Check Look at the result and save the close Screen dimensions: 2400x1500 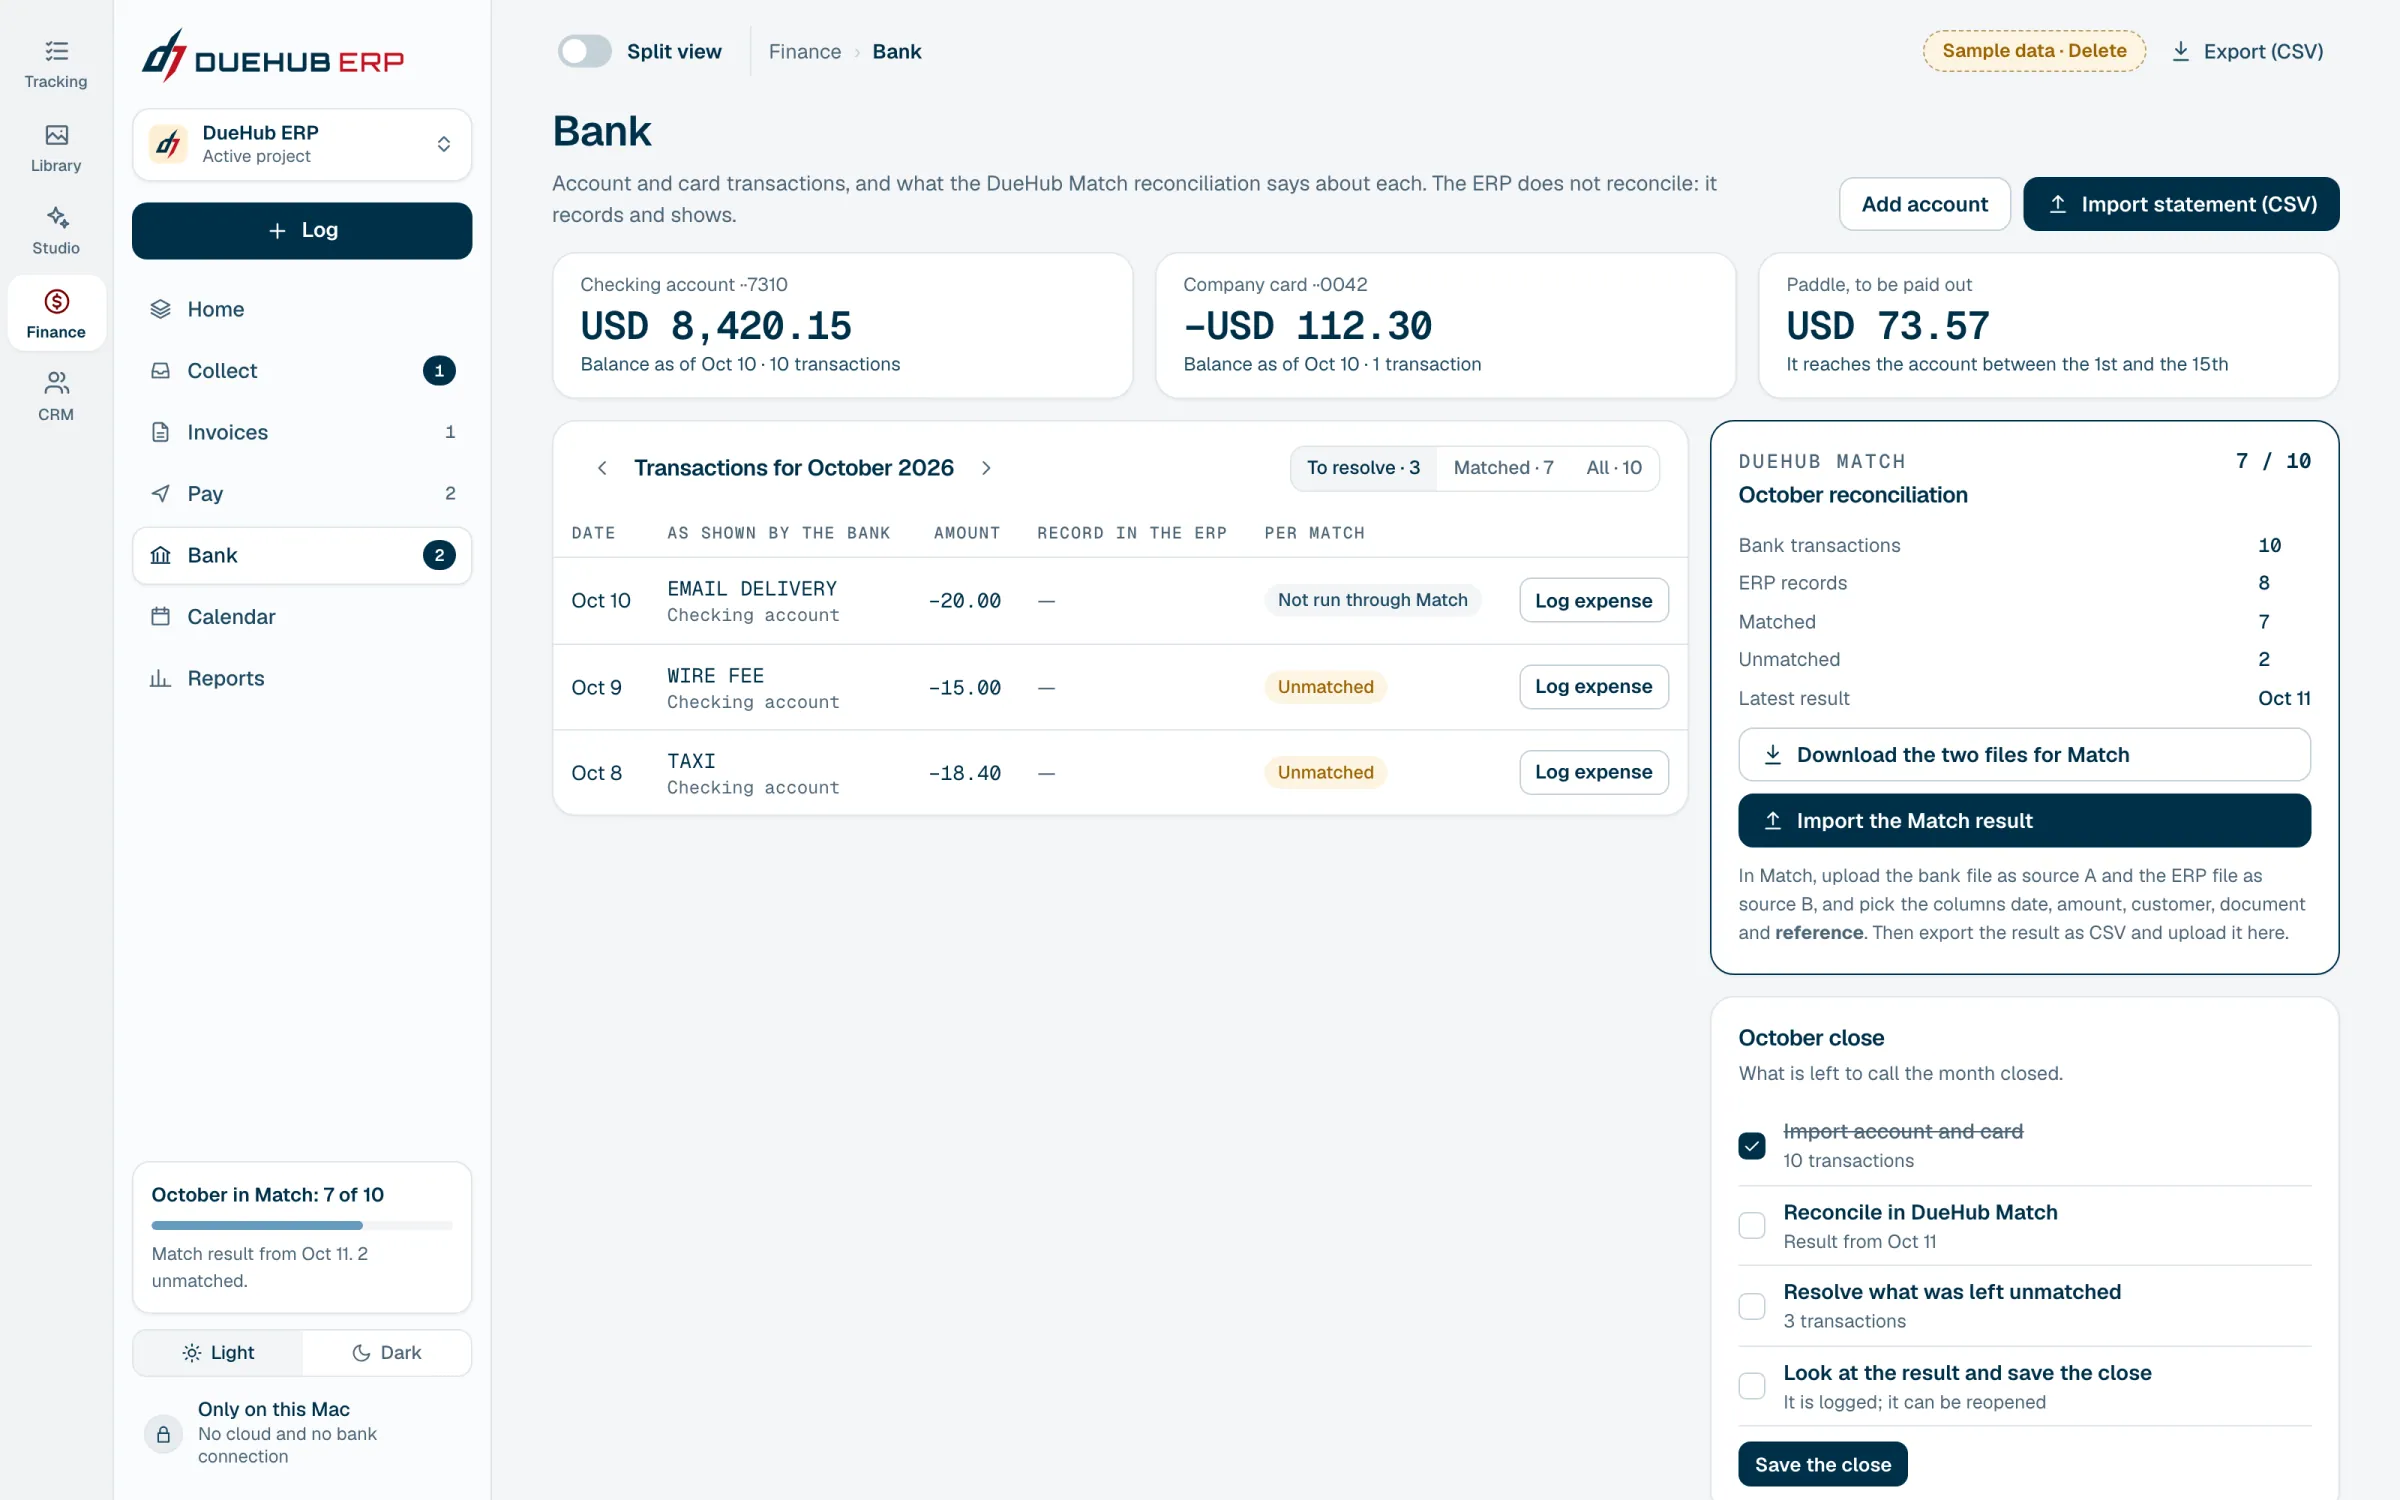click(1752, 1386)
